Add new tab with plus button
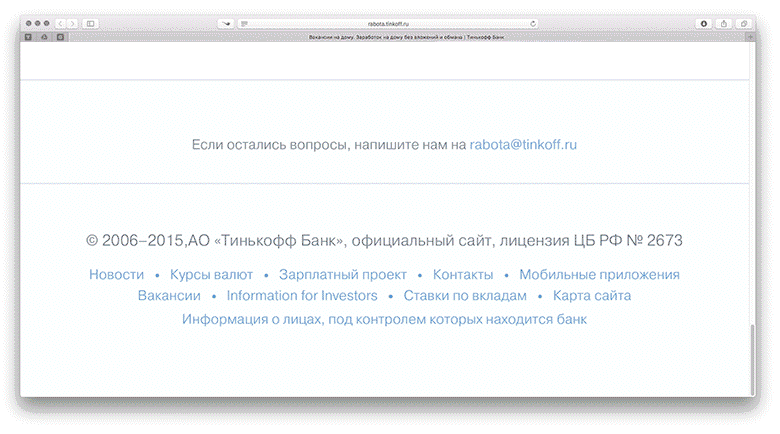780x434 pixels. (x=750, y=37)
